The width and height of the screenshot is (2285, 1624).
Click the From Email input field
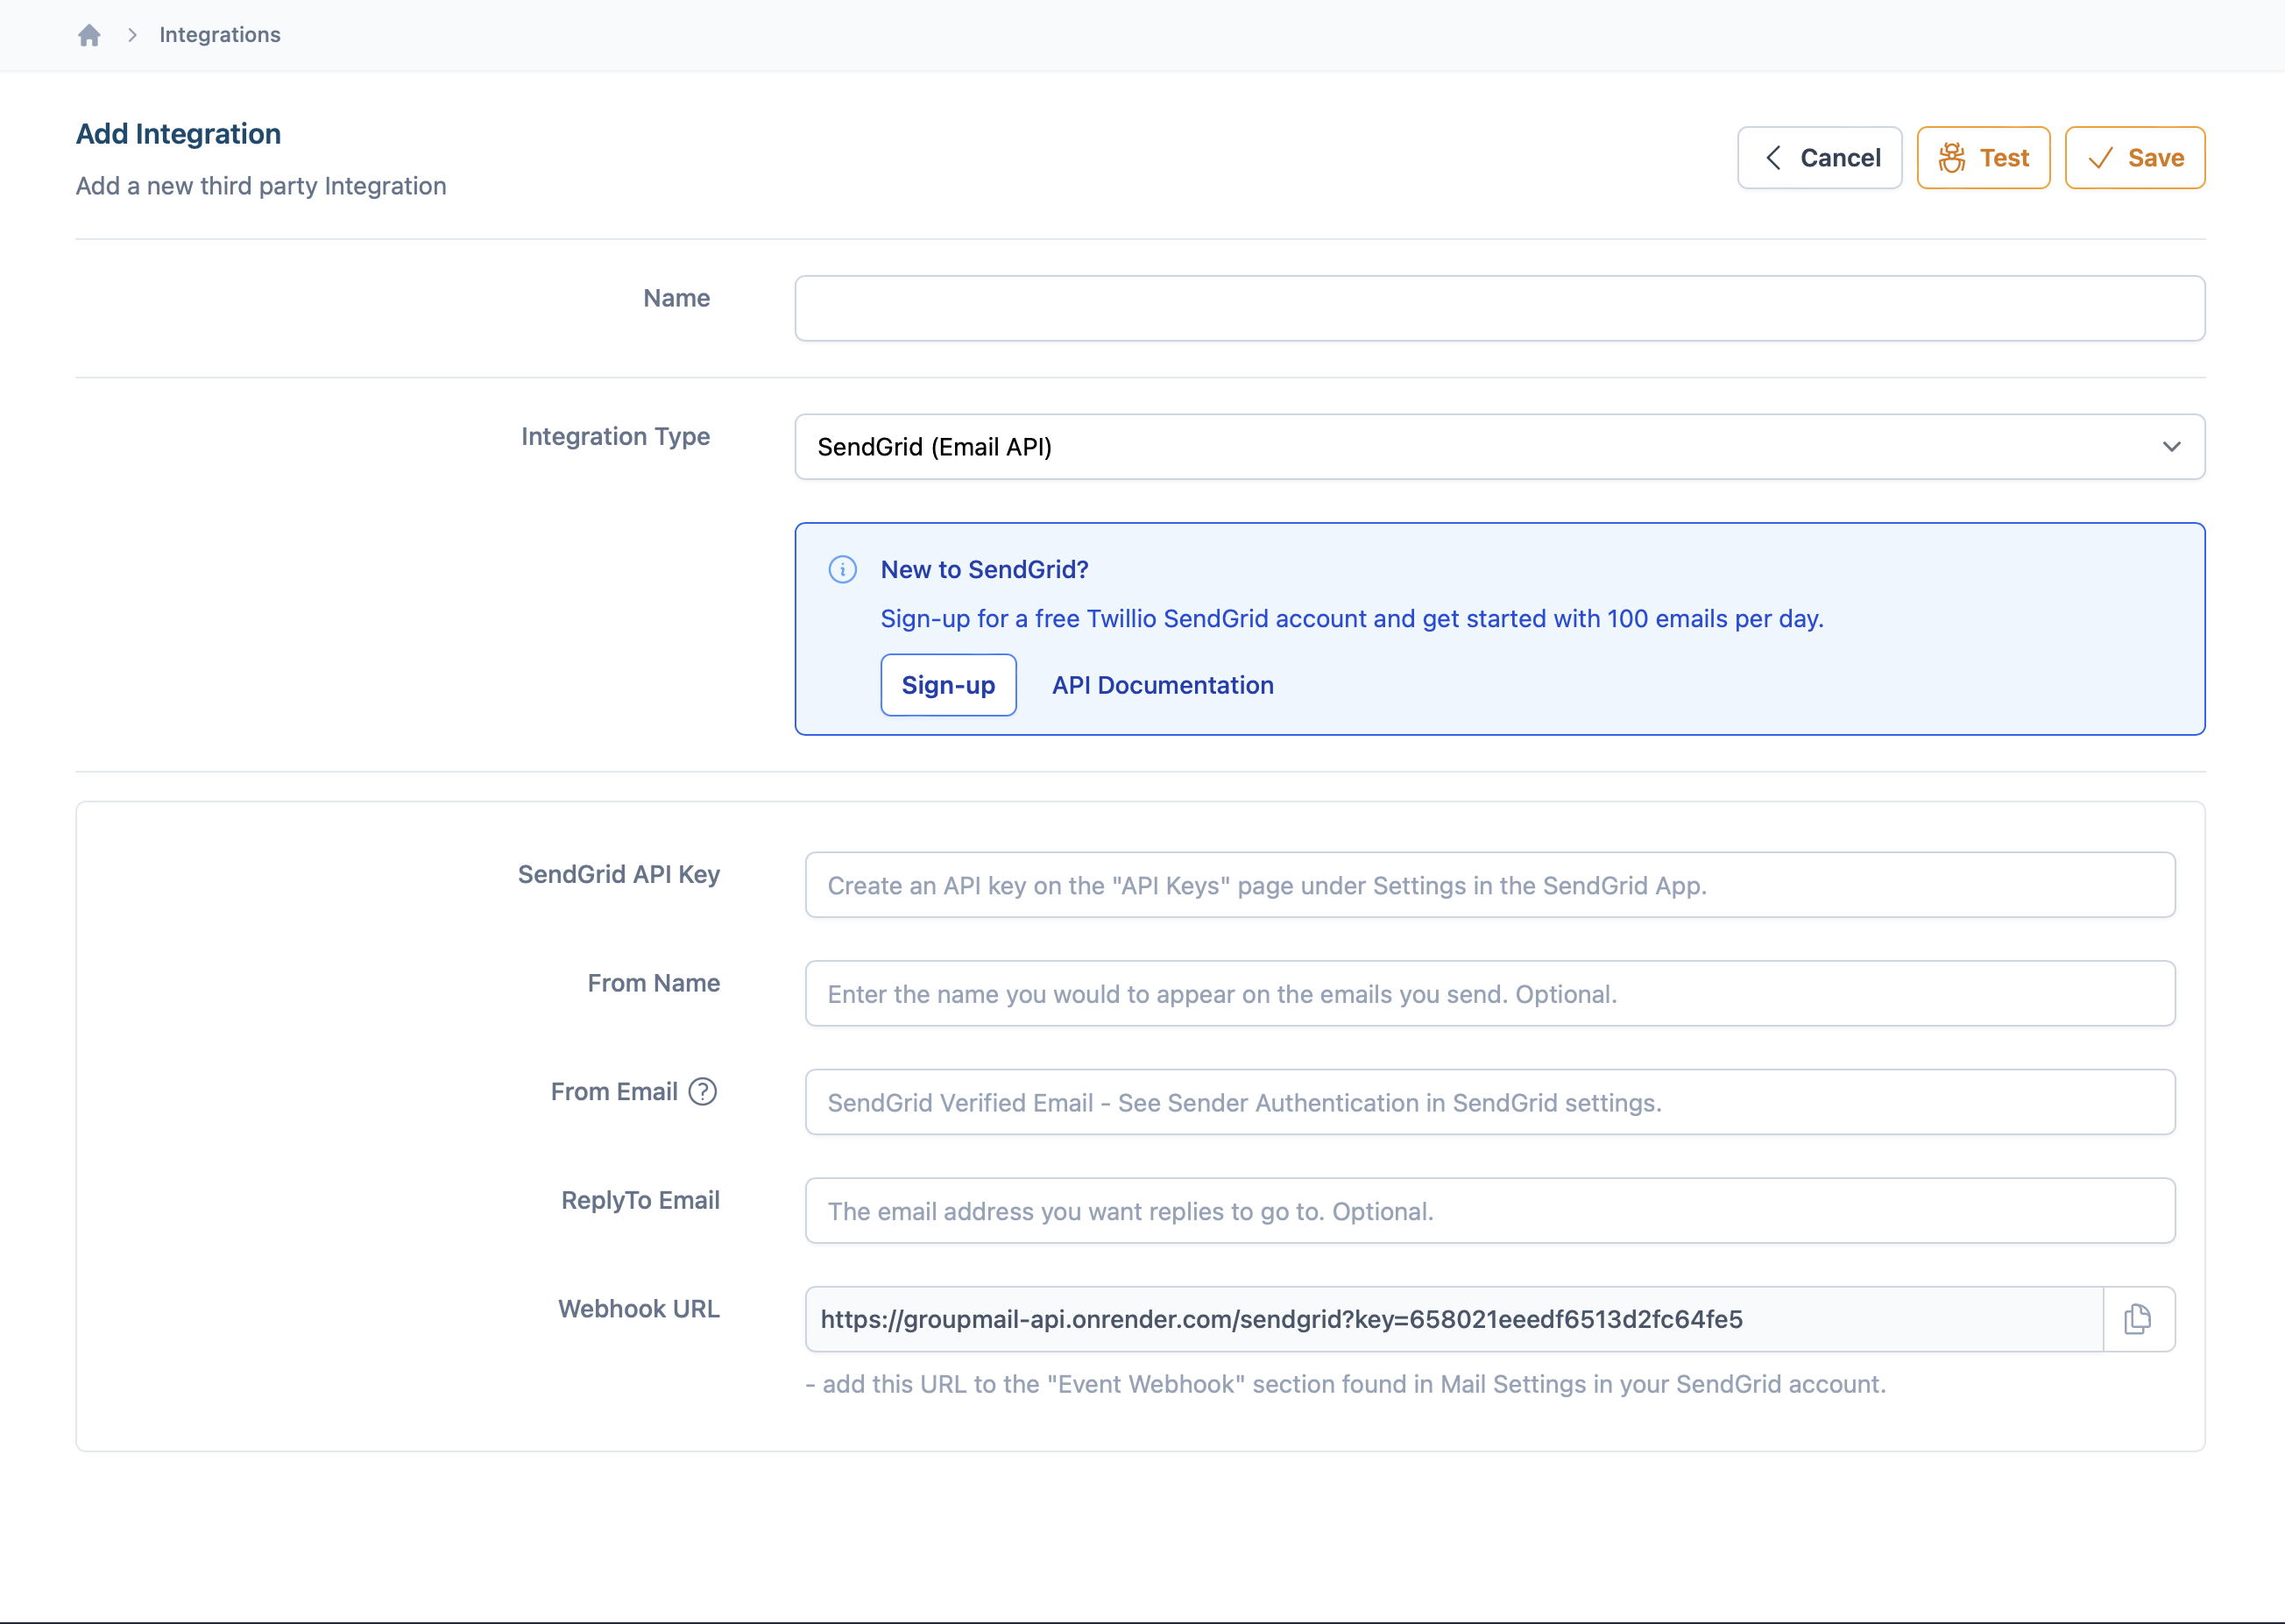point(1489,1102)
